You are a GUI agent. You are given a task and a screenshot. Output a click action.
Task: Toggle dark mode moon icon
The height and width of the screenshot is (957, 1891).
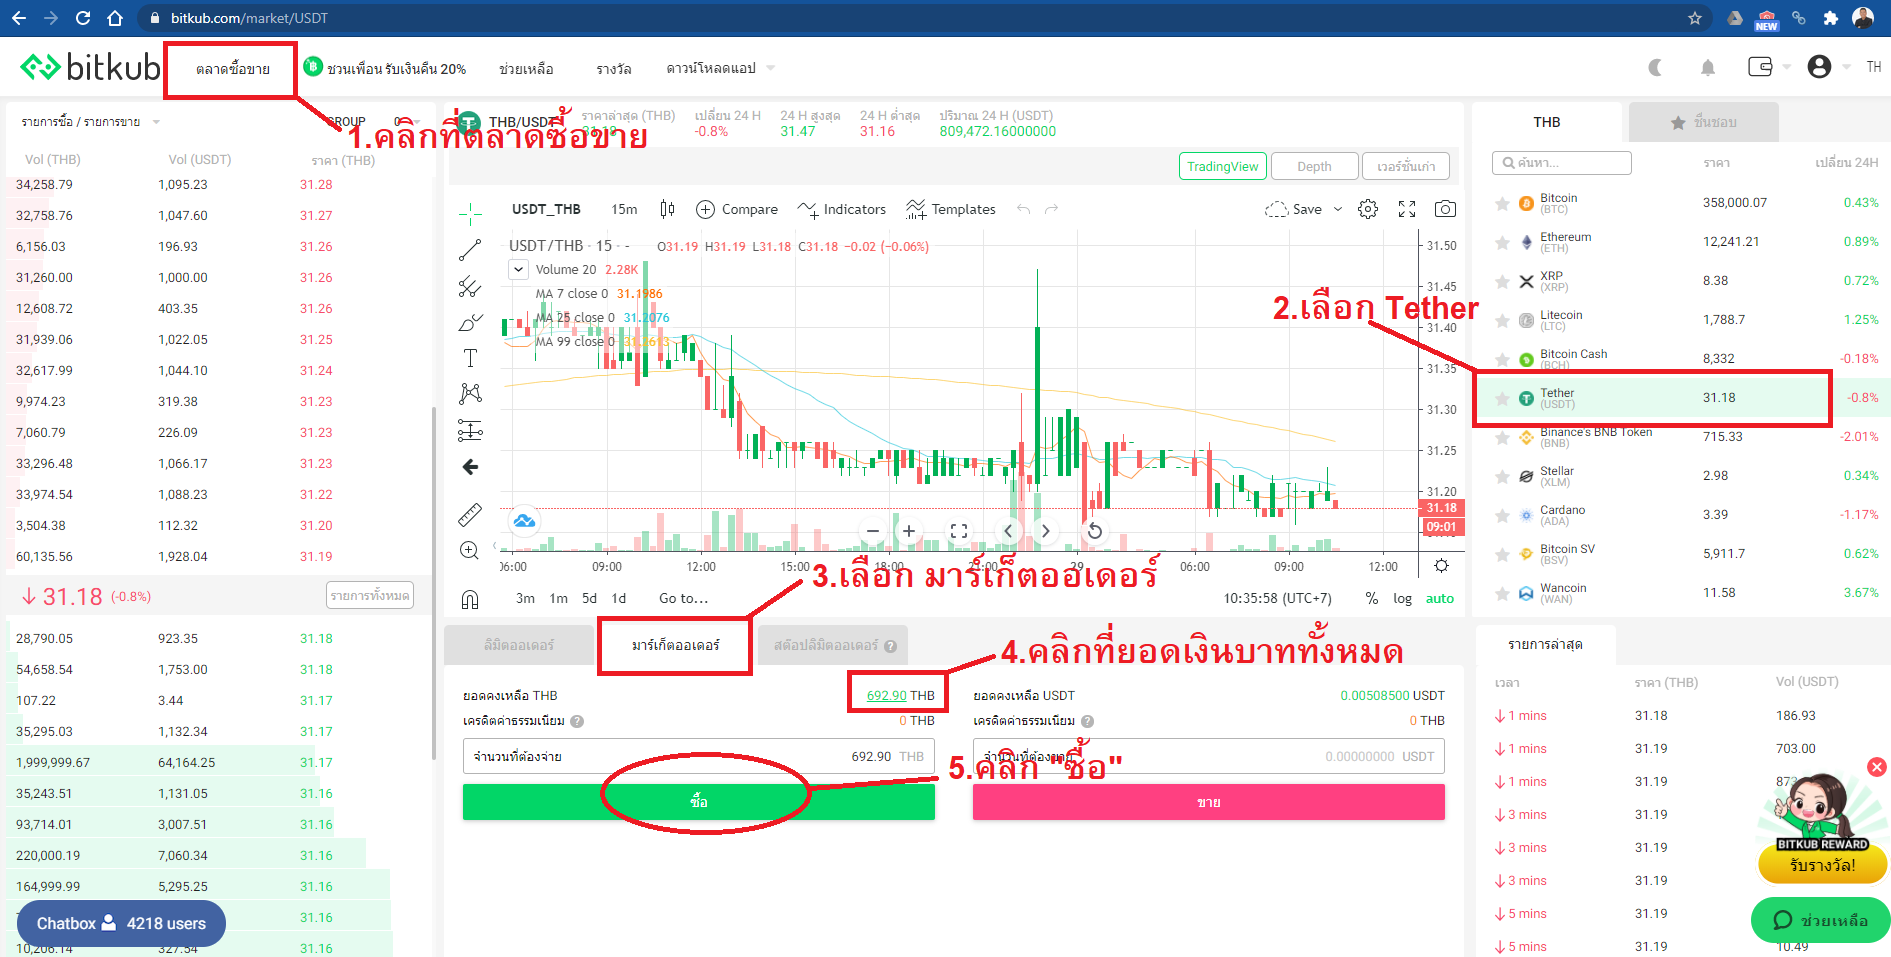1656,67
